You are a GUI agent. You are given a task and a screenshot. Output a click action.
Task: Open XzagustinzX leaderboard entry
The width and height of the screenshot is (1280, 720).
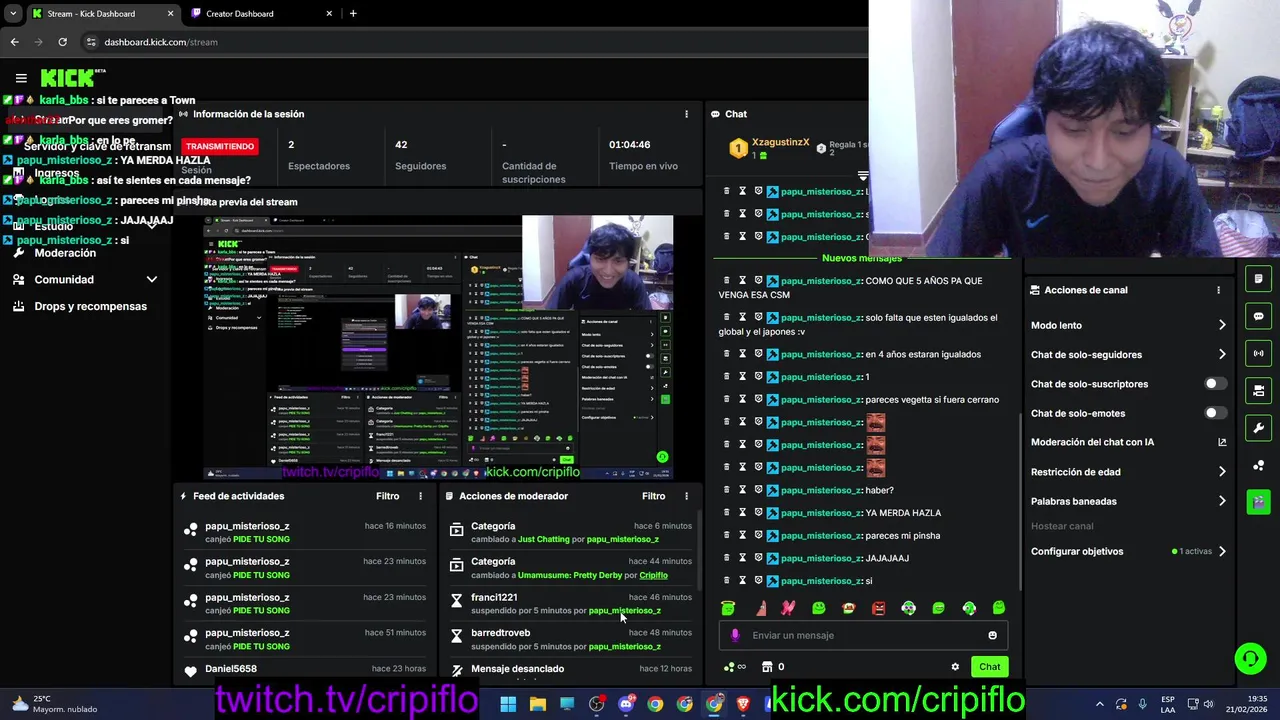780,142
